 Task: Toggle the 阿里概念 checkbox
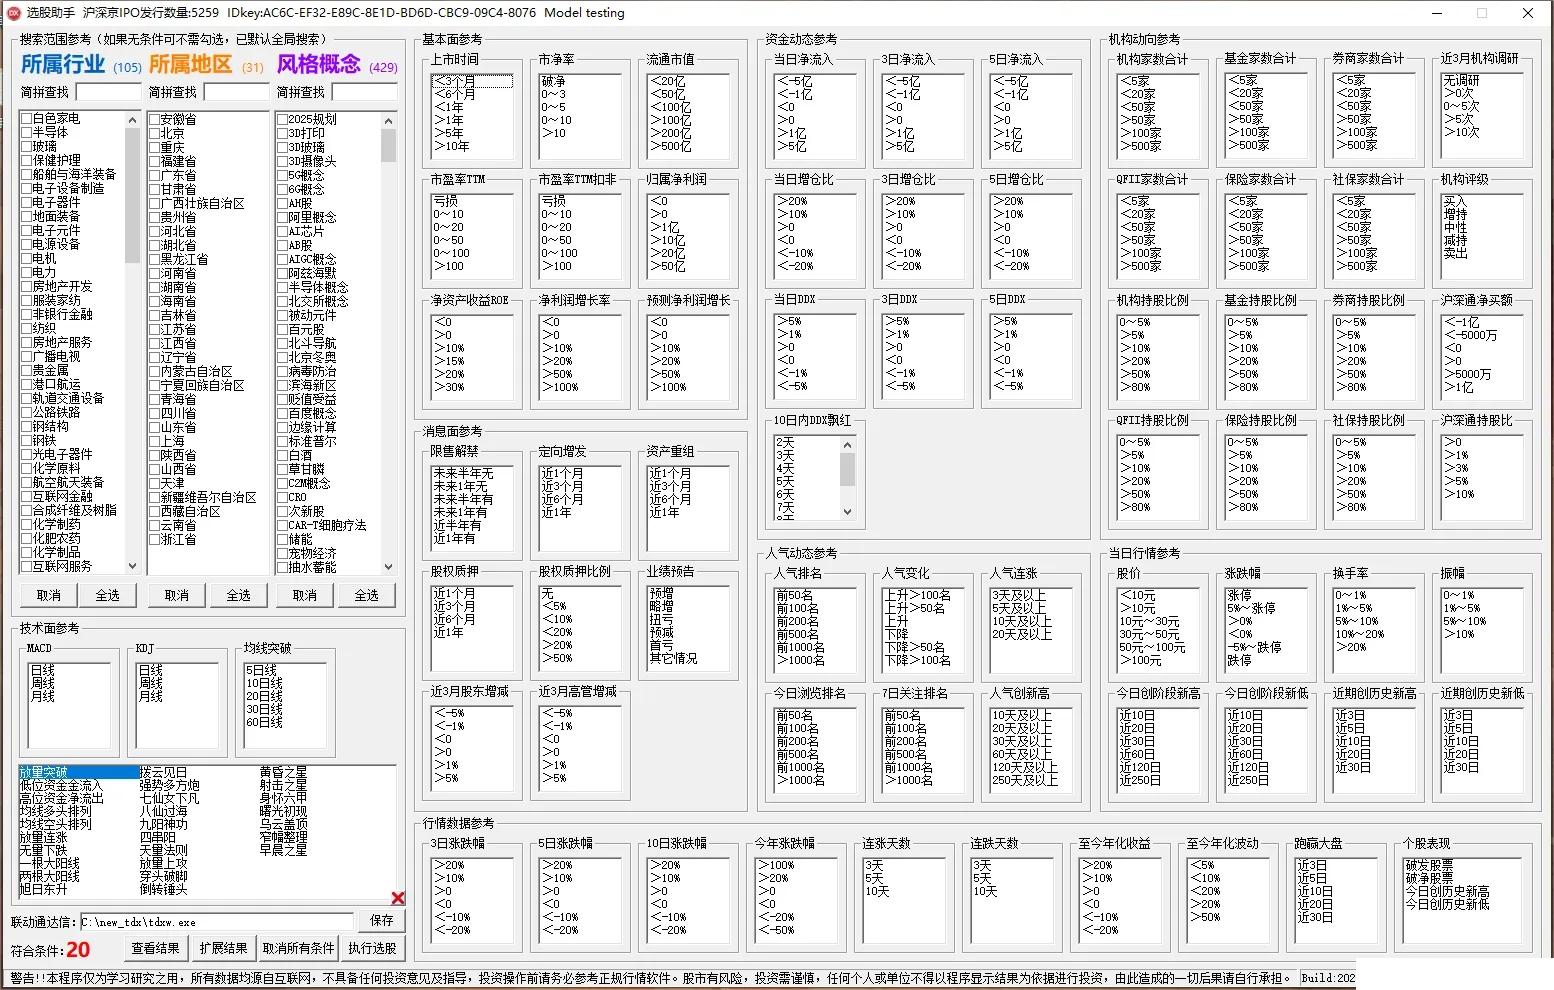click(283, 217)
